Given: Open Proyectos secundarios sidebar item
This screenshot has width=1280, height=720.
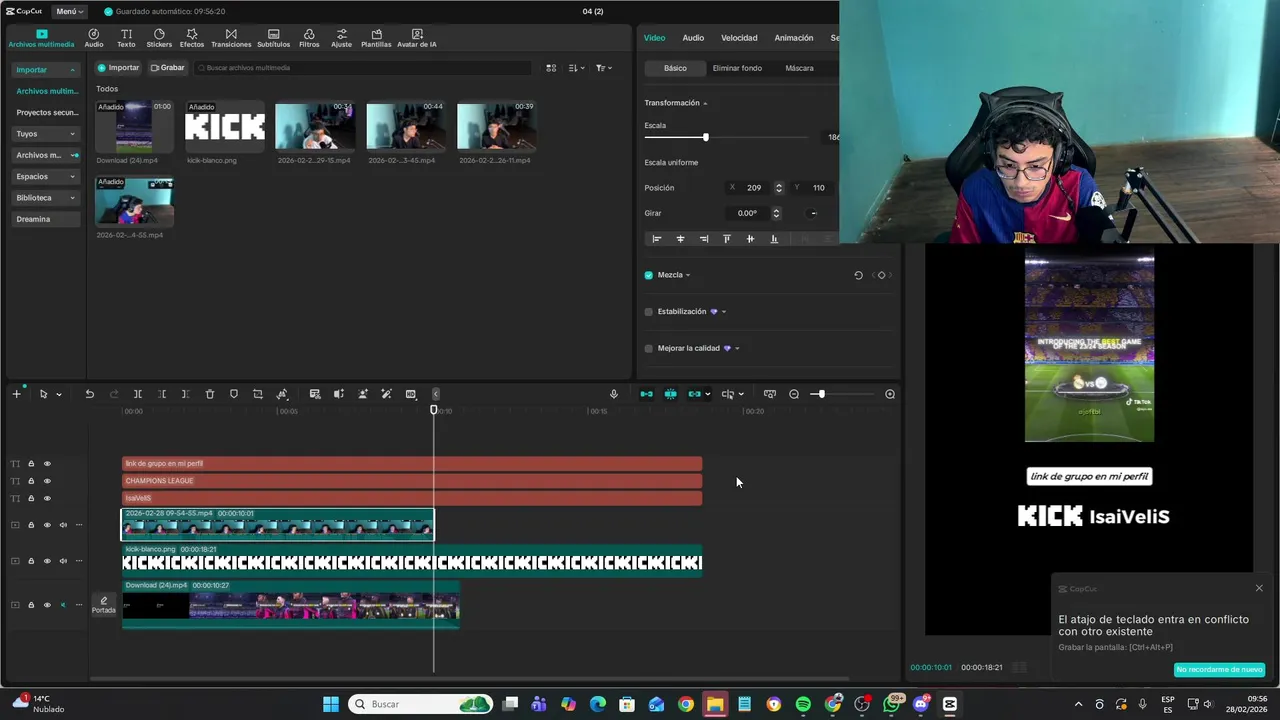Looking at the screenshot, I should [x=46, y=112].
